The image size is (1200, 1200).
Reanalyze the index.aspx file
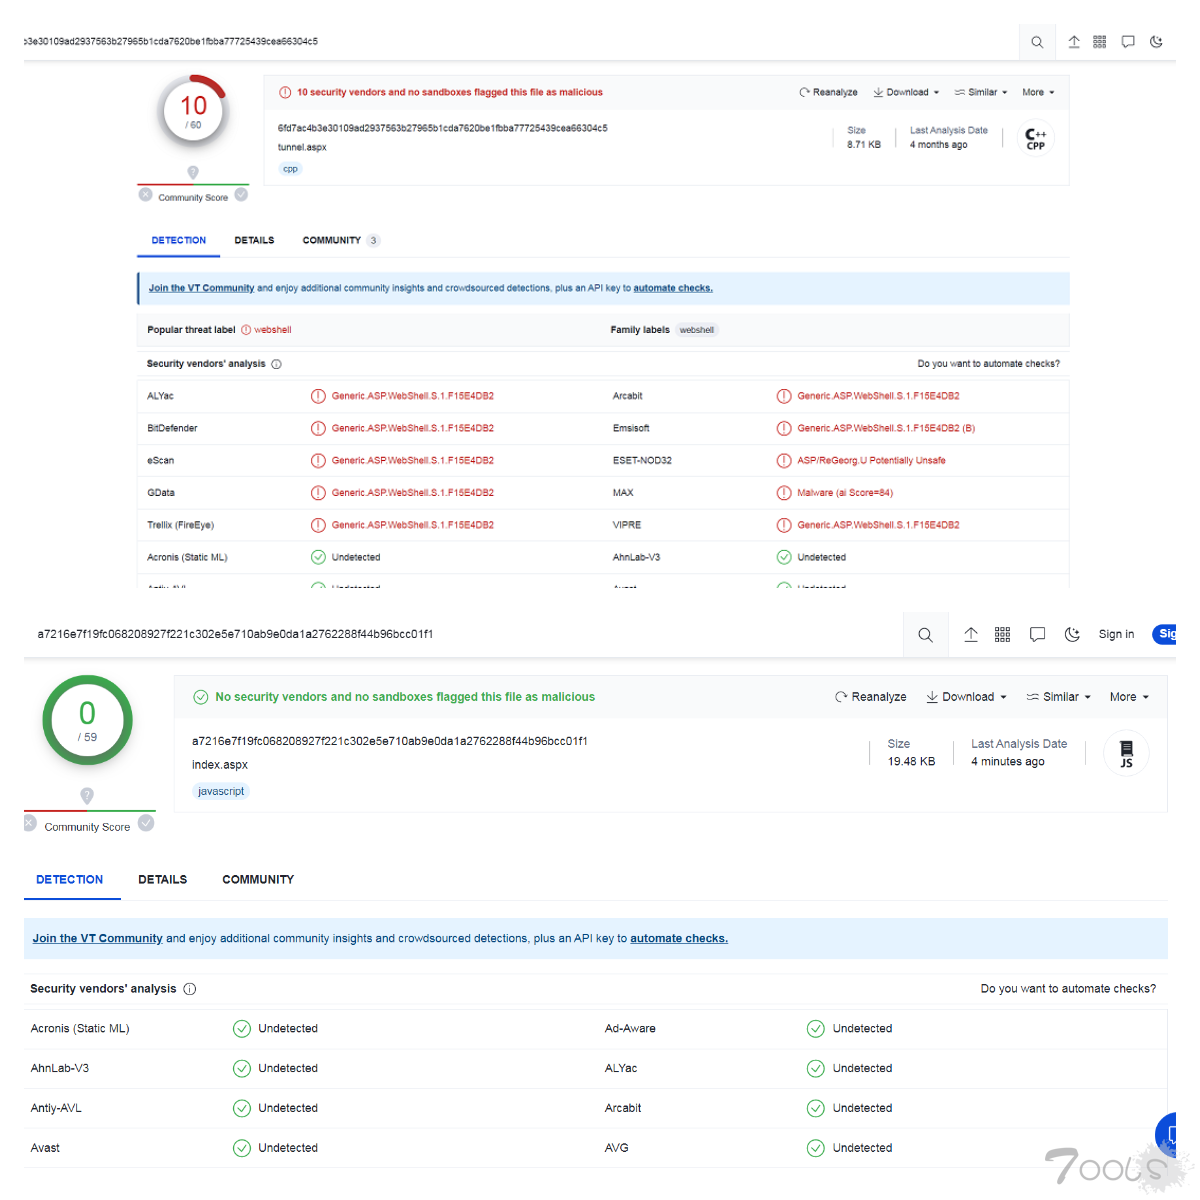click(x=871, y=697)
